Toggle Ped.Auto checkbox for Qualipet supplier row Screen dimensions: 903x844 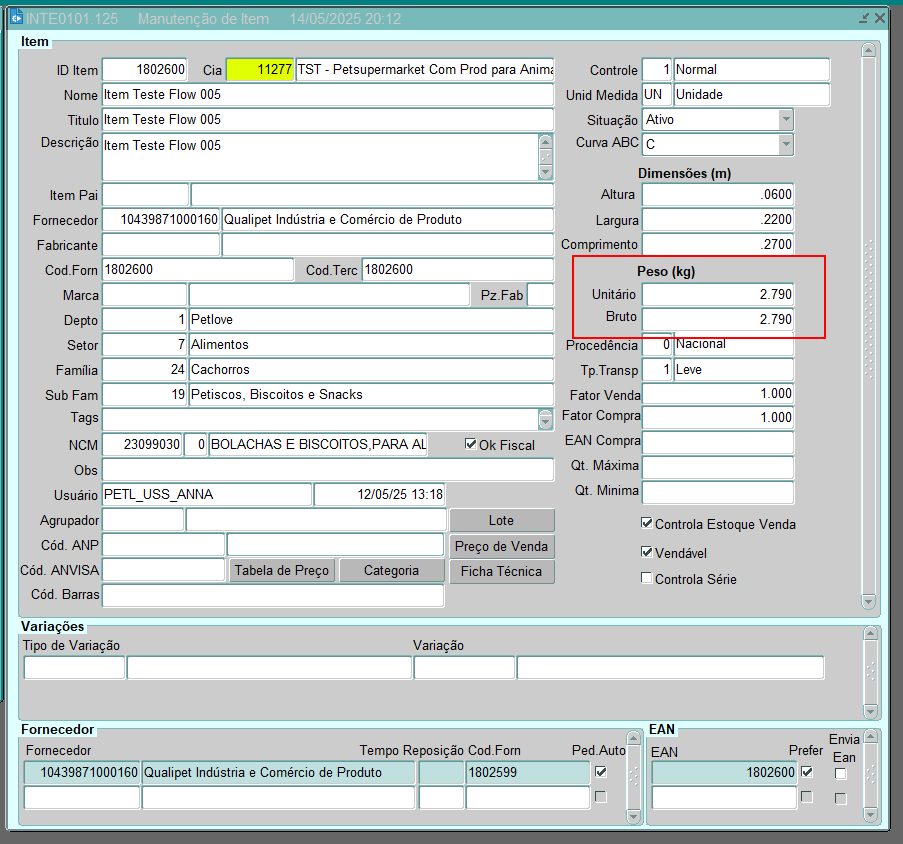coord(601,772)
